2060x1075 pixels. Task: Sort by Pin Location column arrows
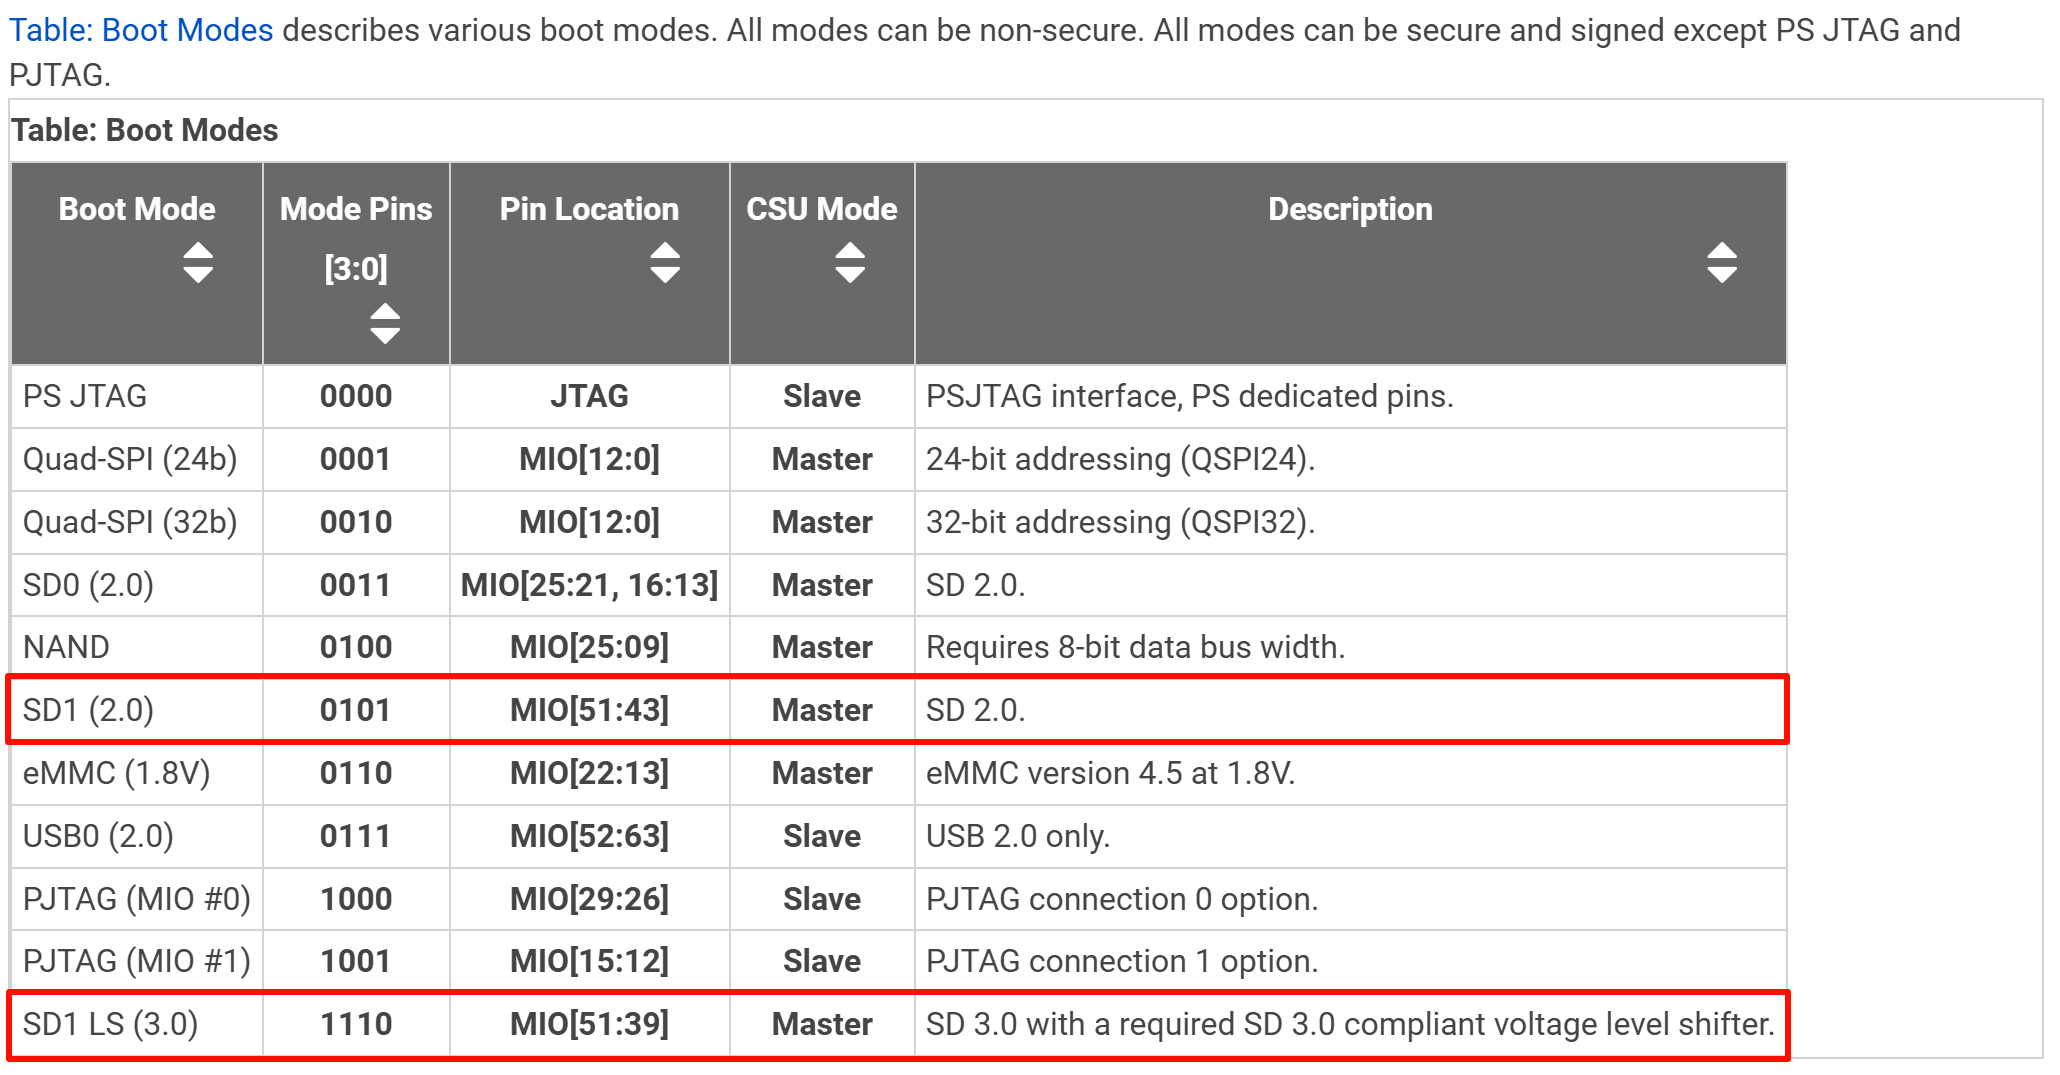(665, 263)
